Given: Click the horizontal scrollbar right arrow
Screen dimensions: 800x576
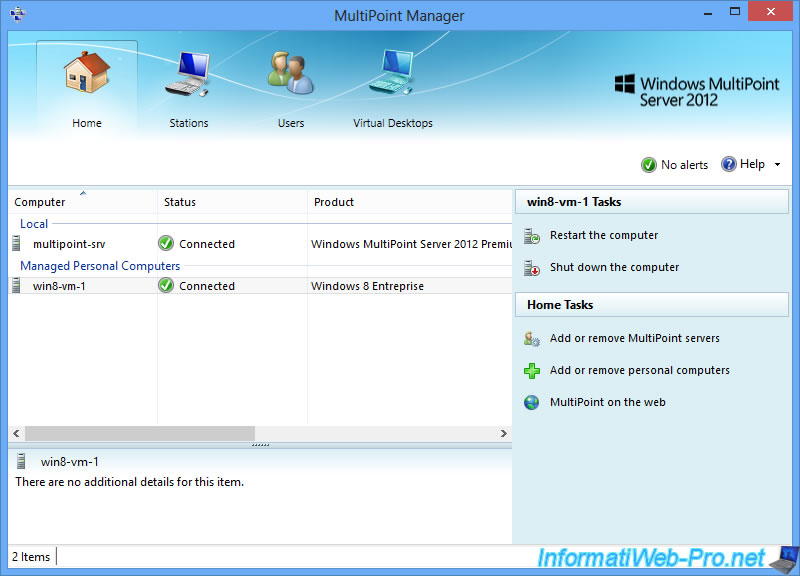Looking at the screenshot, I should click(x=504, y=434).
